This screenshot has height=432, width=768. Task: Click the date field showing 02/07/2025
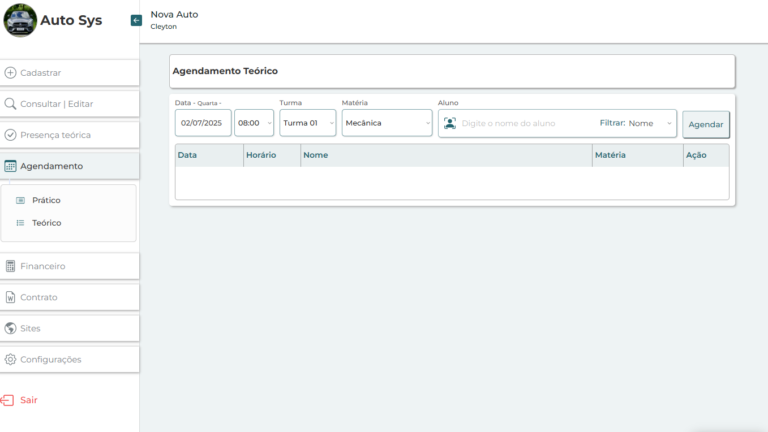203,123
